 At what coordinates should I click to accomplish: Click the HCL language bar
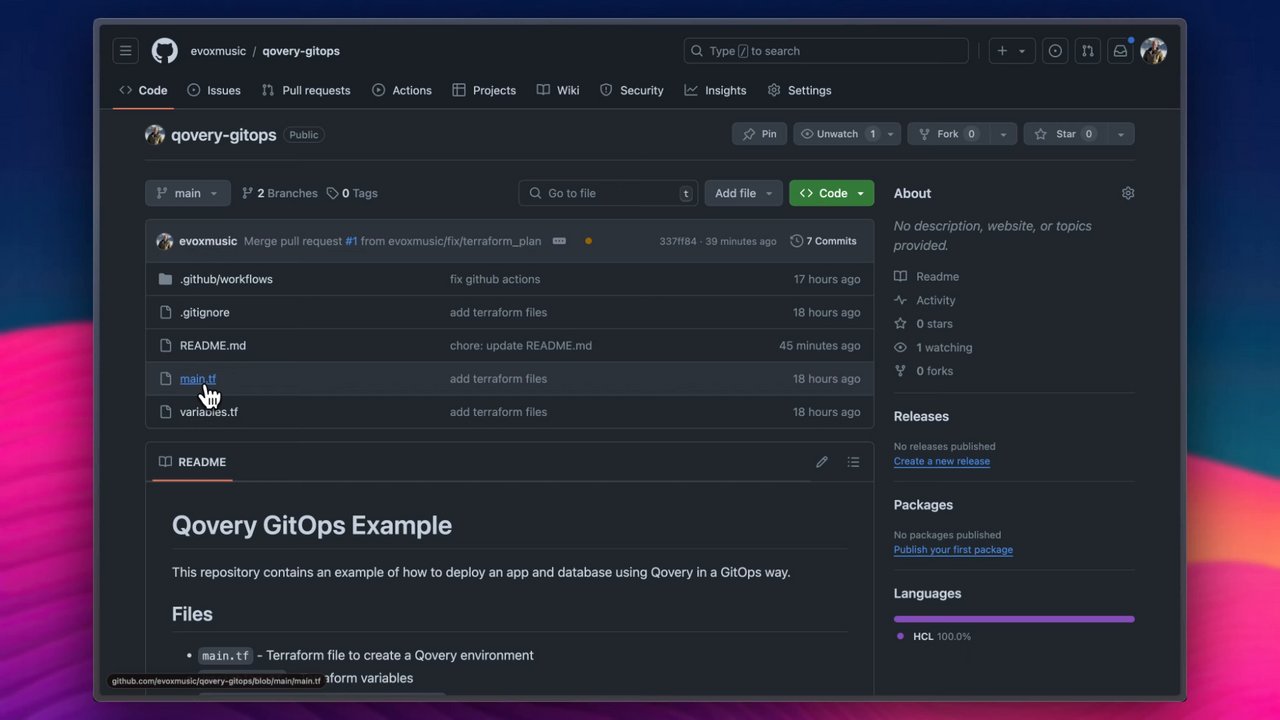[1014, 619]
